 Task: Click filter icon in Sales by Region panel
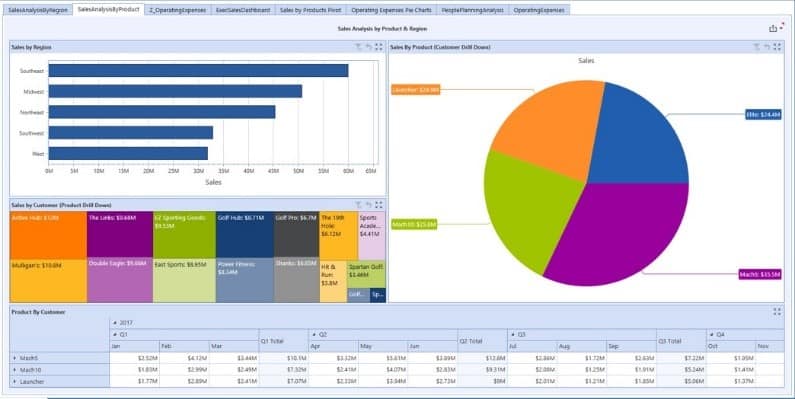(358, 47)
